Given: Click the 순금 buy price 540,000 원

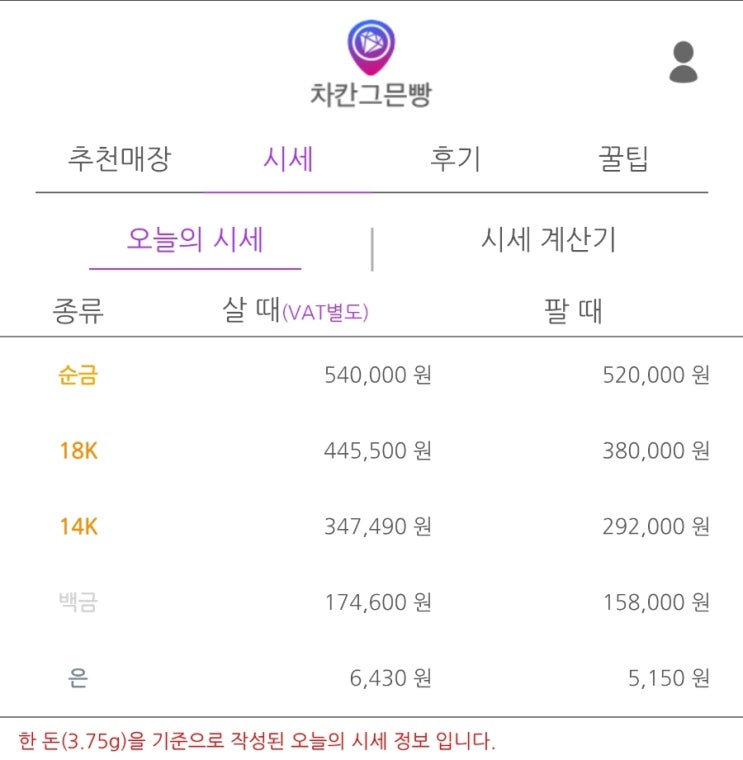Looking at the screenshot, I should click(x=377, y=376).
